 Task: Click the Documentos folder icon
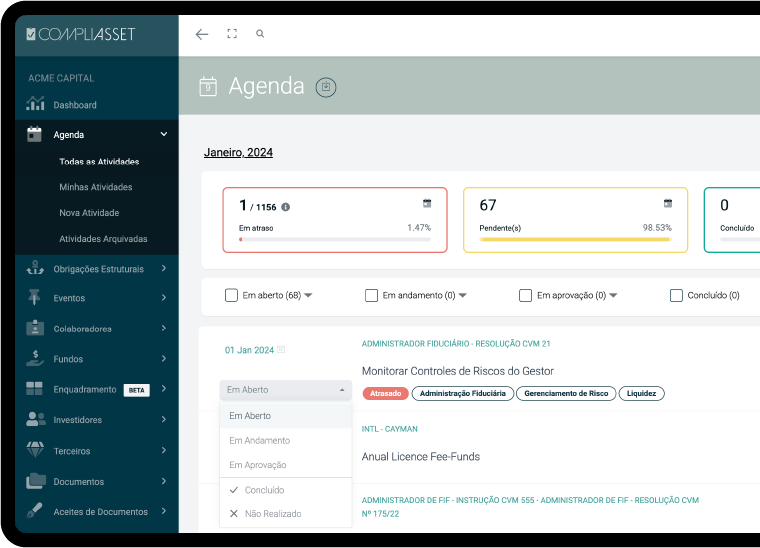tap(35, 481)
